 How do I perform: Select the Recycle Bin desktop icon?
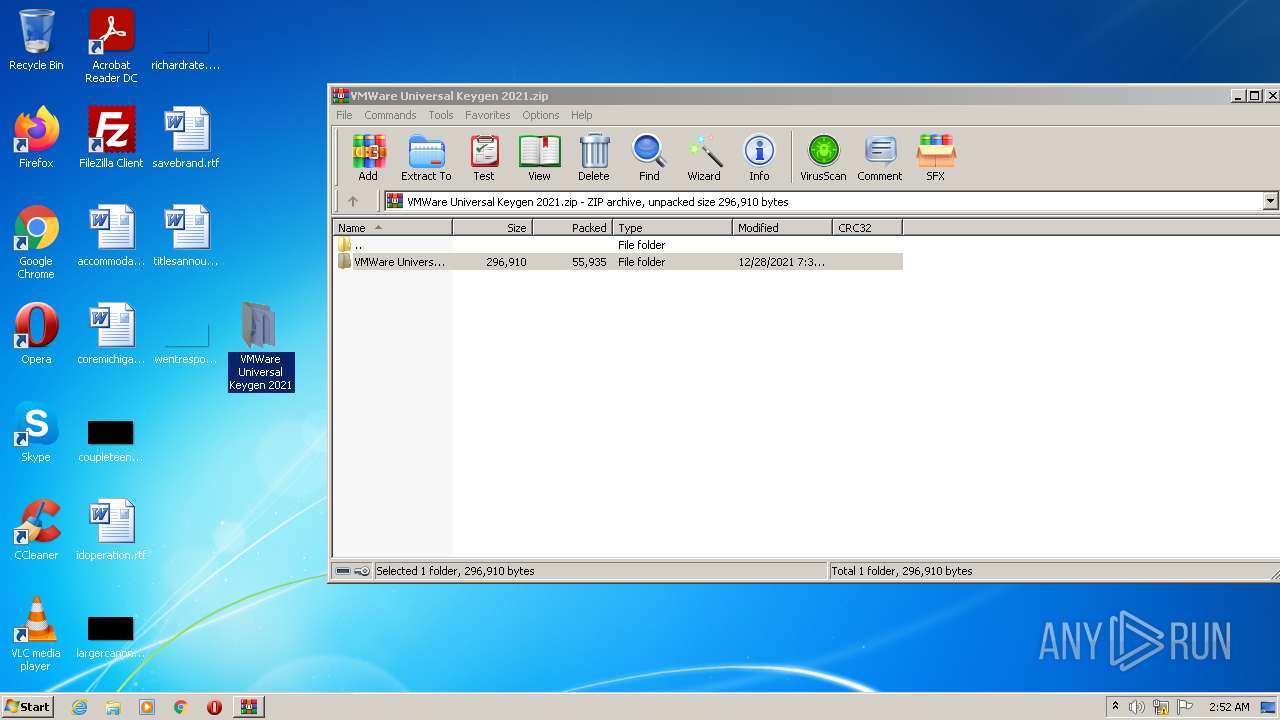pos(36,40)
